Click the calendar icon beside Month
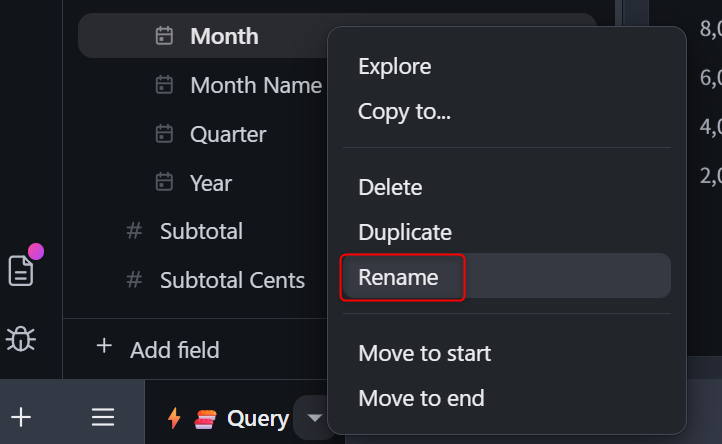This screenshot has width=722, height=444. click(165, 36)
